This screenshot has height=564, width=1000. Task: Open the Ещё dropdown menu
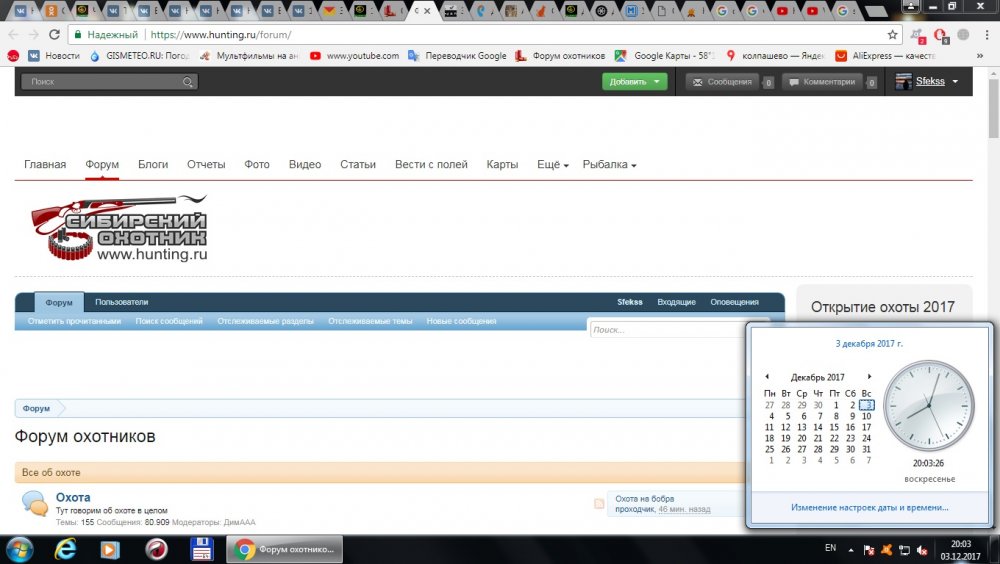pyautogui.click(x=552, y=165)
